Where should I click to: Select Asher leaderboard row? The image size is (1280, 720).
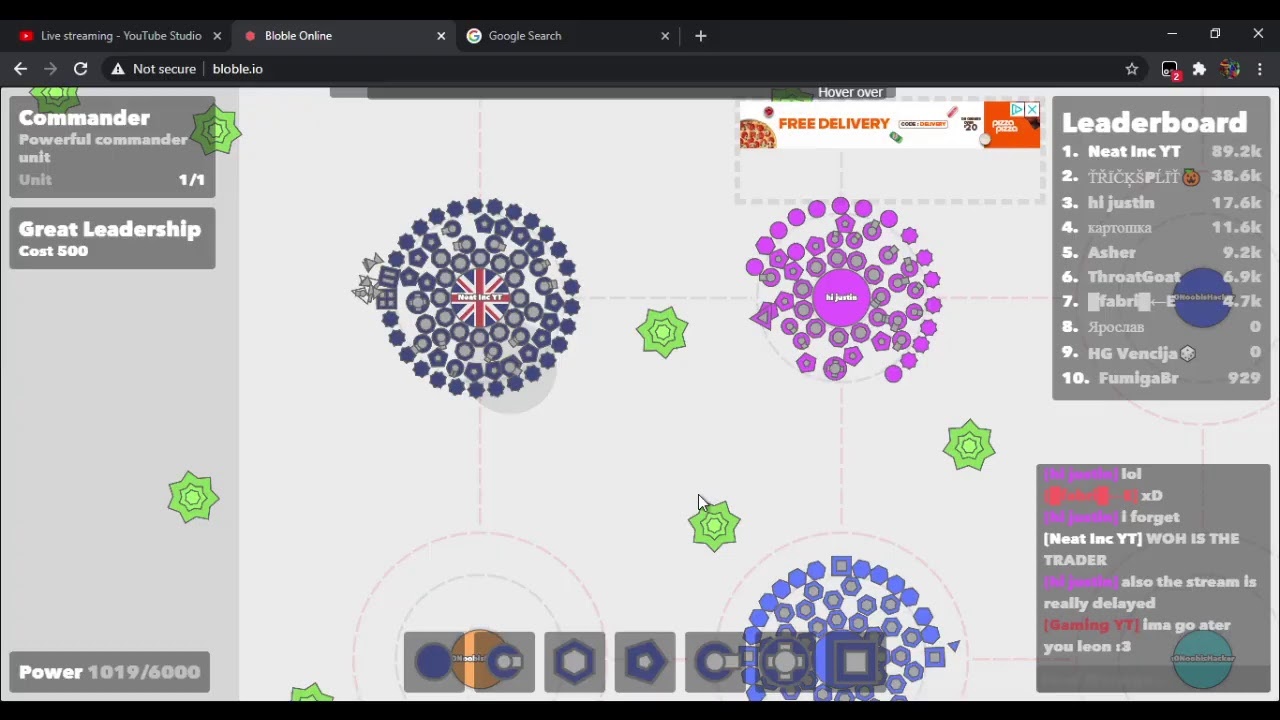1161,253
